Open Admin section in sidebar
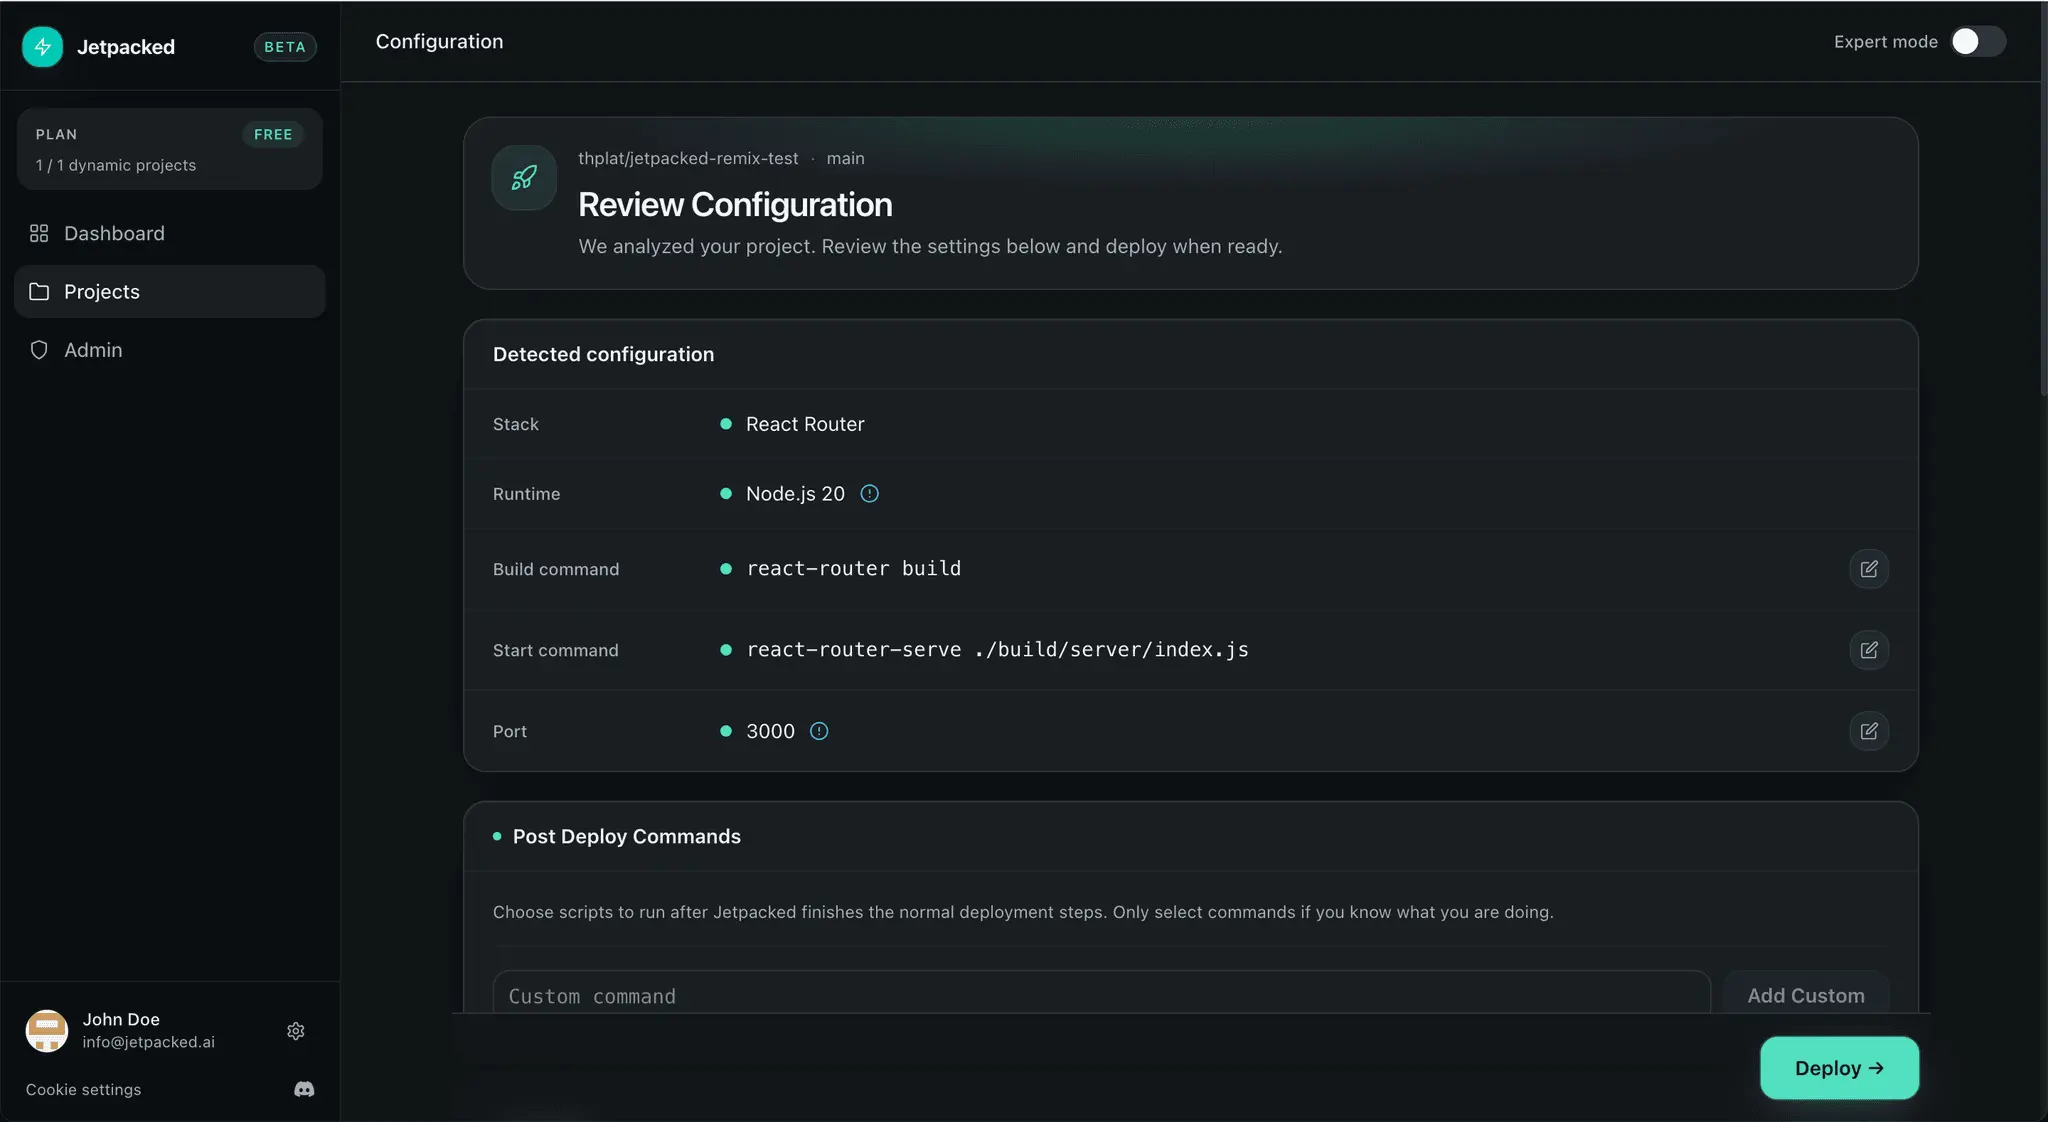2048x1122 pixels. [170, 350]
